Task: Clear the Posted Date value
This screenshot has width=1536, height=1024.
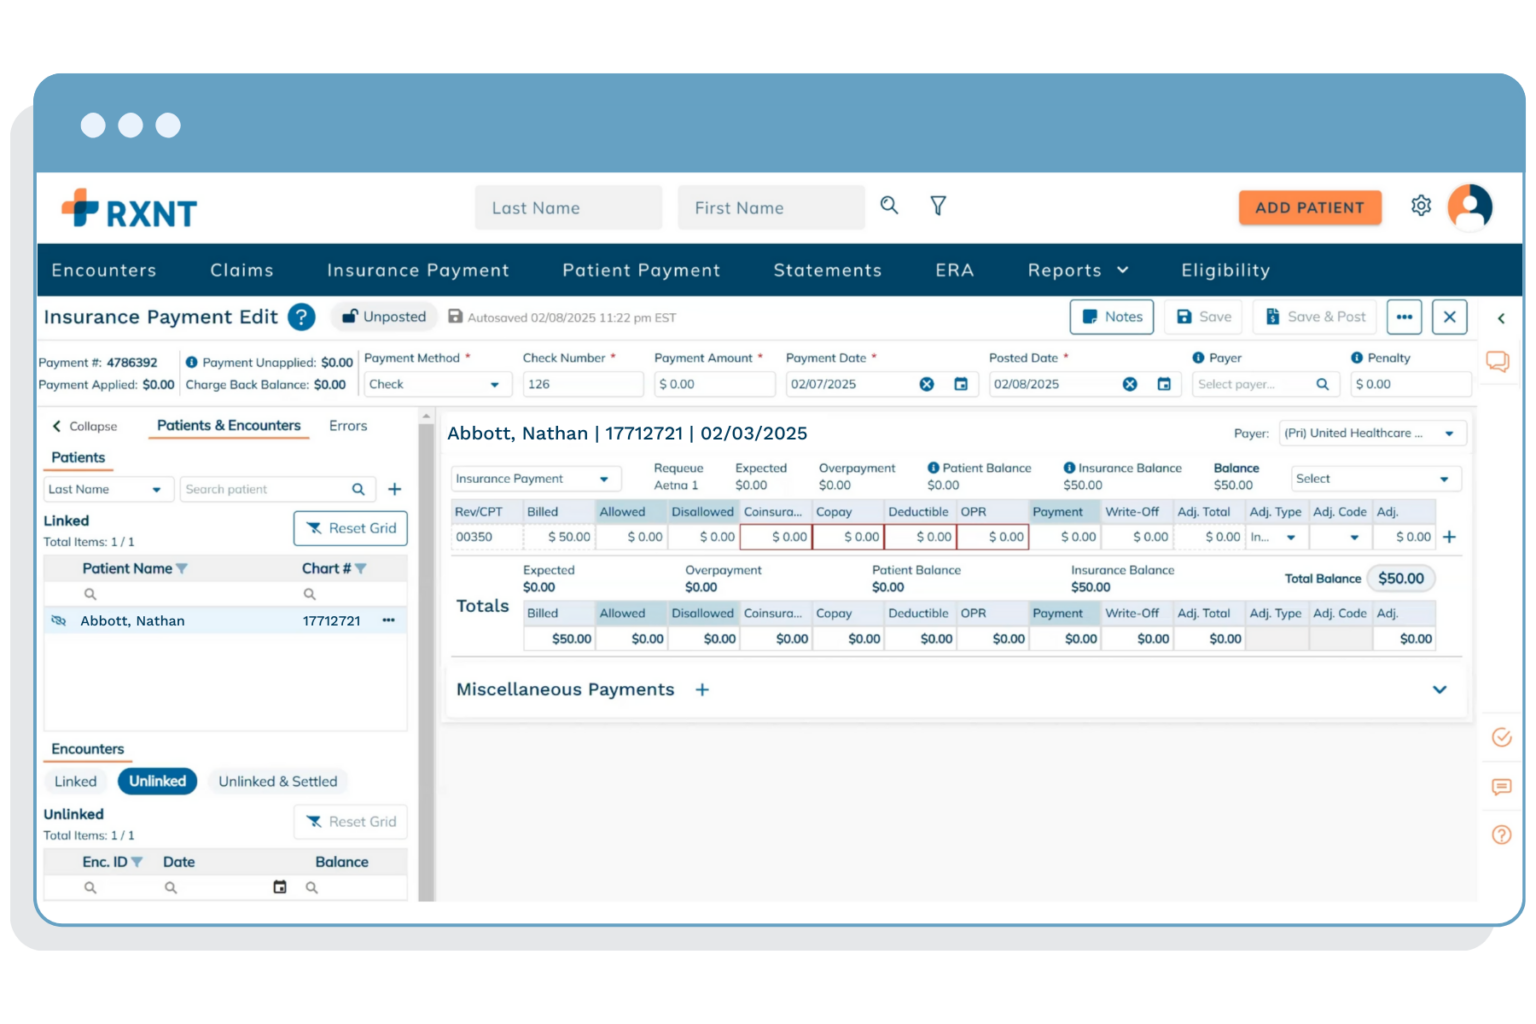Action: (x=1129, y=384)
